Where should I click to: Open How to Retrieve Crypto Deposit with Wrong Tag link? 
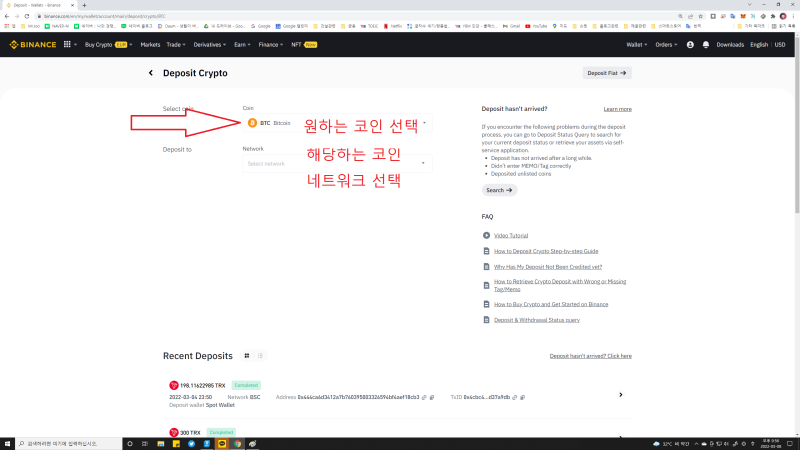tap(560, 285)
